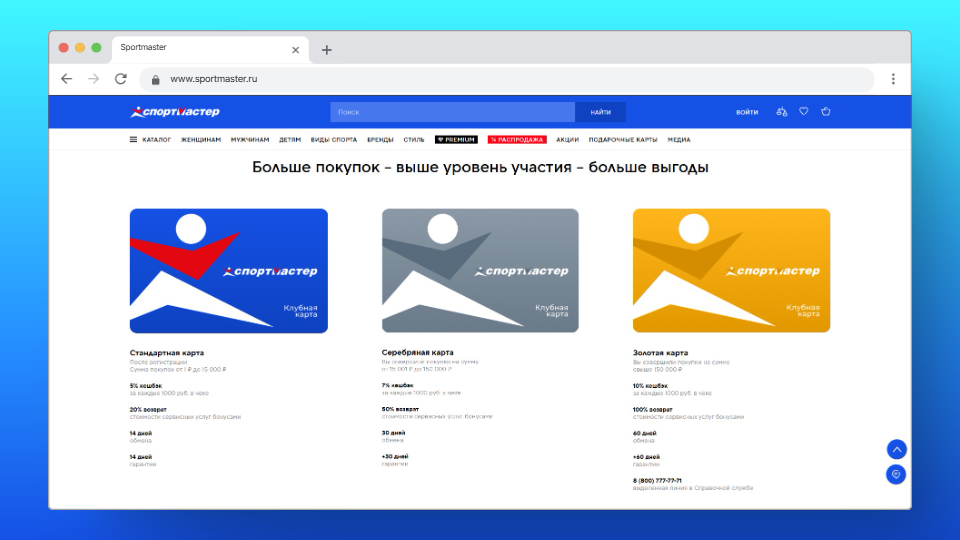Open the ЖЕНЩИНАМ menu item
Screen dimensions: 960x540
coord(201,140)
